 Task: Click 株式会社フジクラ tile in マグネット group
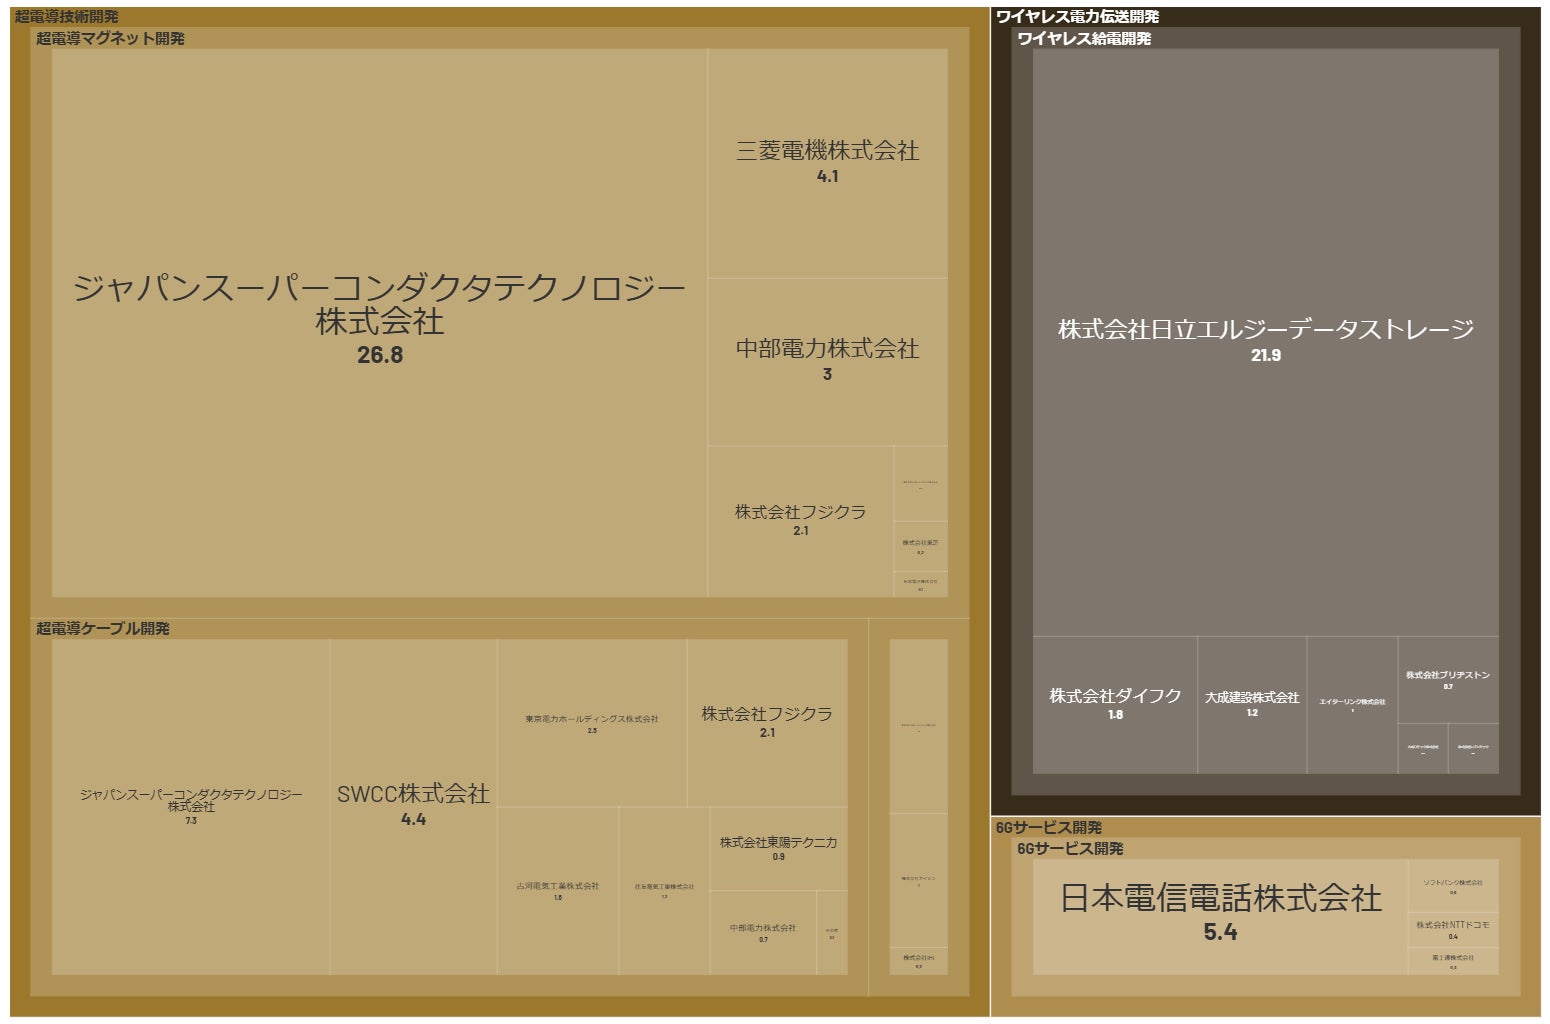pos(800,521)
